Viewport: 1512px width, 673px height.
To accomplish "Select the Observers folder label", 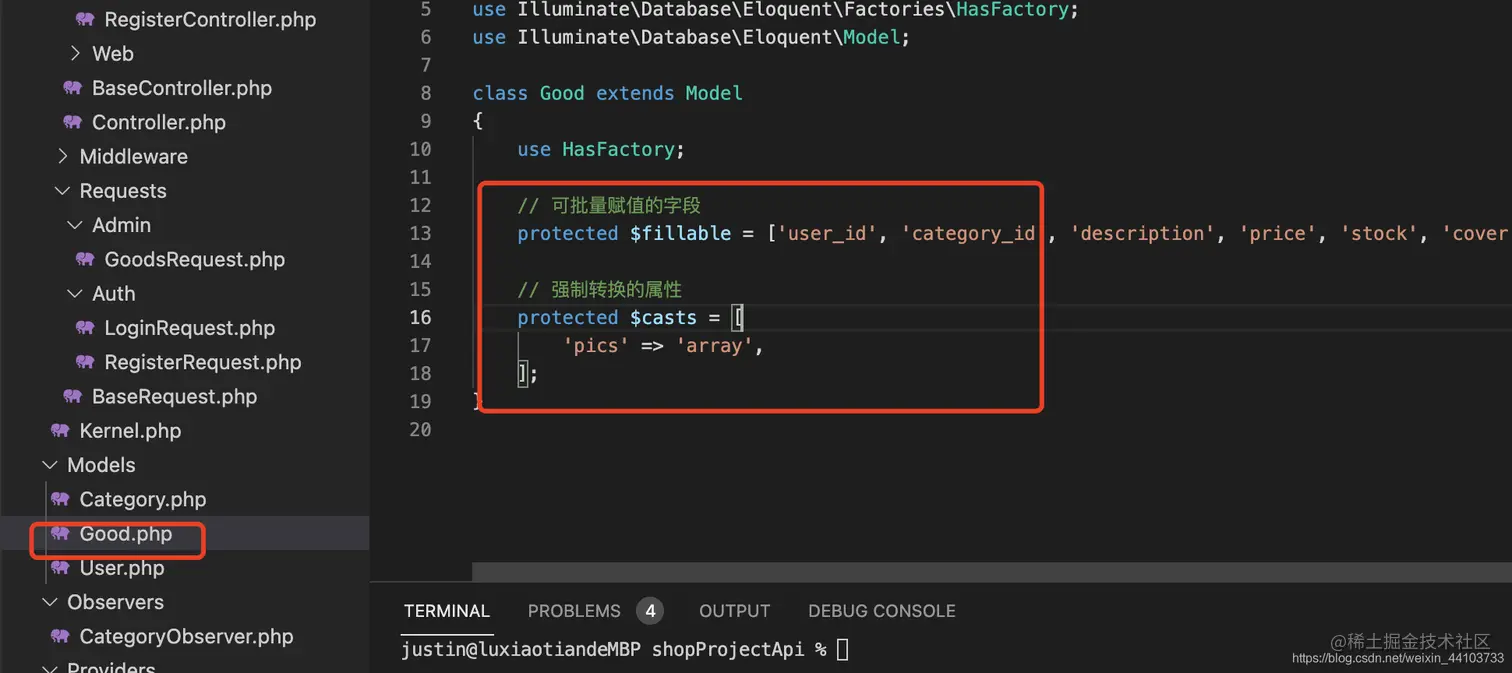I will pyautogui.click(x=115, y=602).
